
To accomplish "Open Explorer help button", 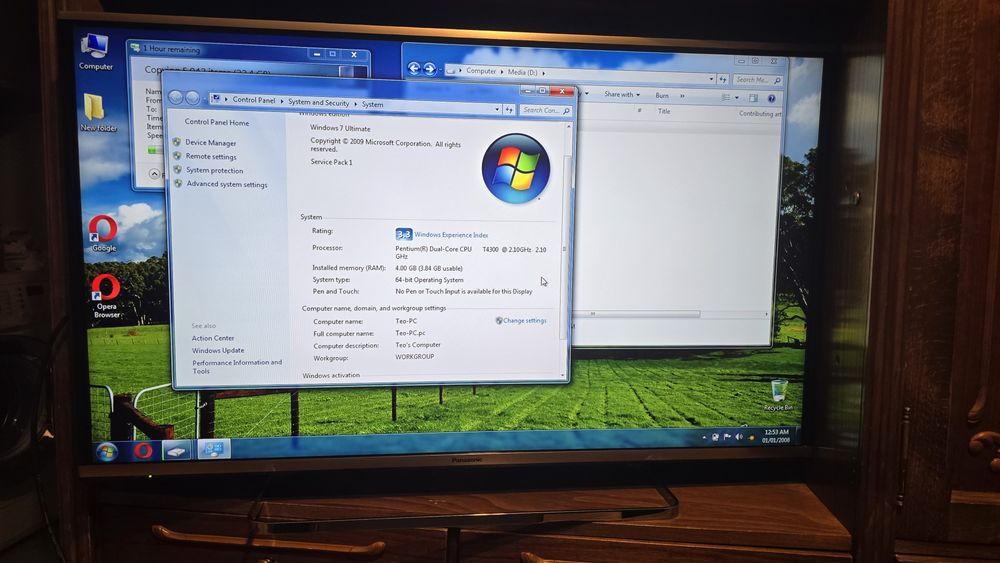I will 771,98.
